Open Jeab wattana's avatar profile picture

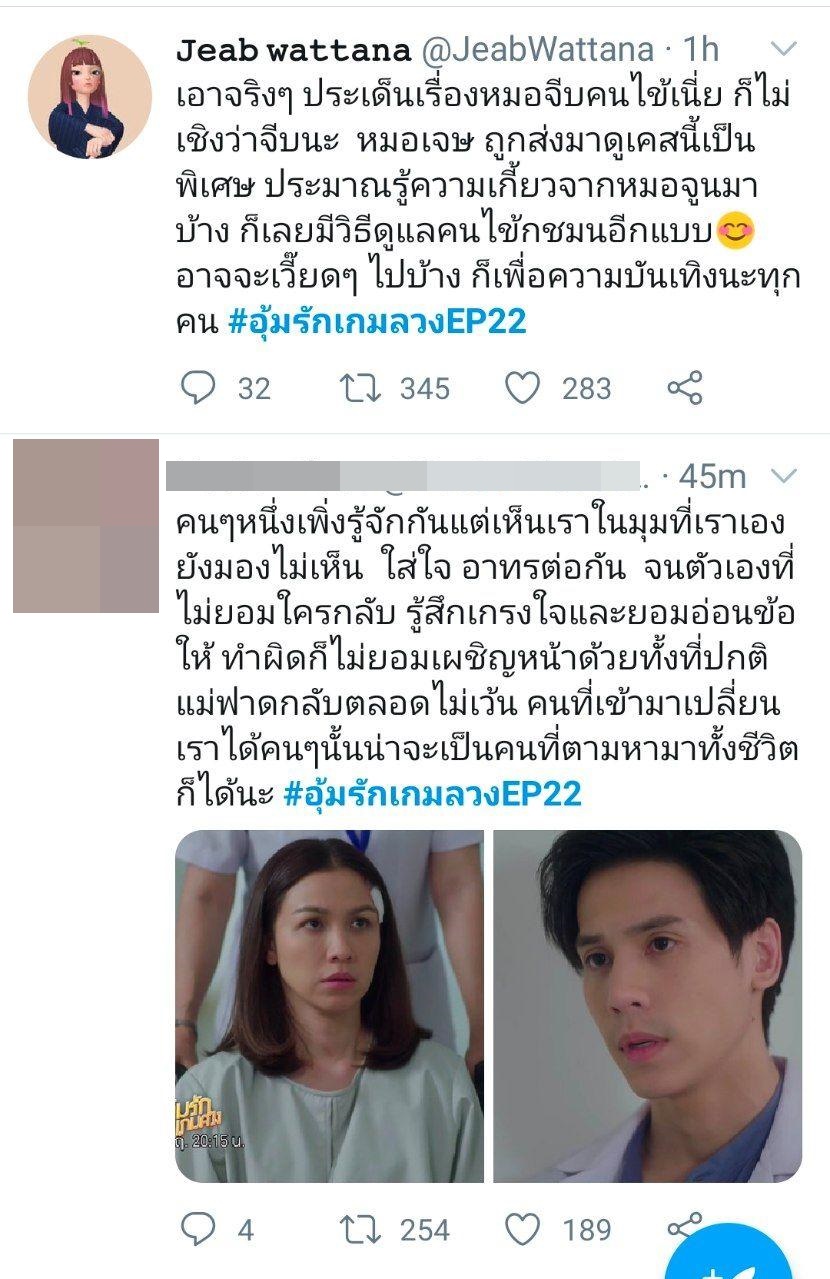pos(90,97)
